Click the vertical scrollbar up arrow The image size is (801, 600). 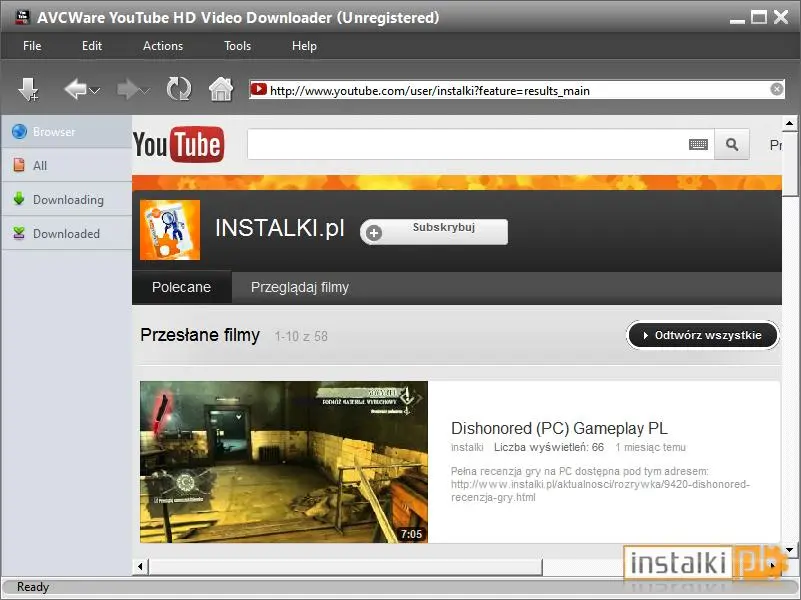point(789,123)
